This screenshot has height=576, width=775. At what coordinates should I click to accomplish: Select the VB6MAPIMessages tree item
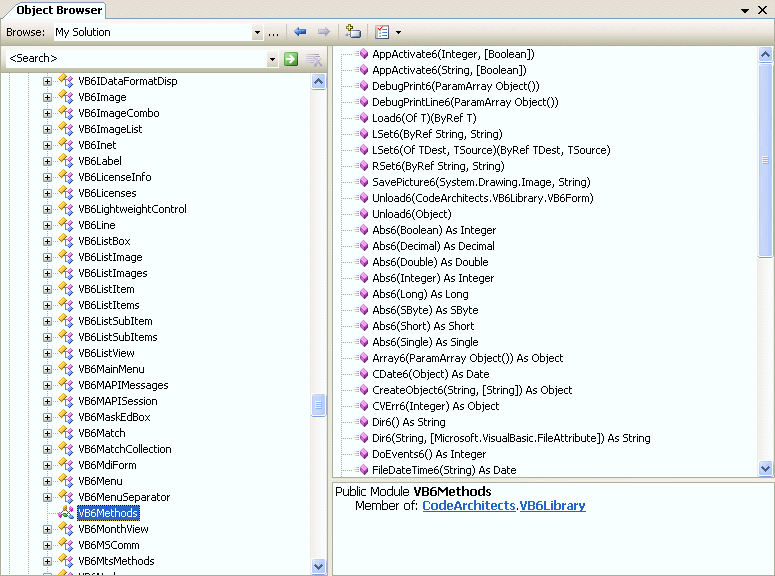[123, 385]
